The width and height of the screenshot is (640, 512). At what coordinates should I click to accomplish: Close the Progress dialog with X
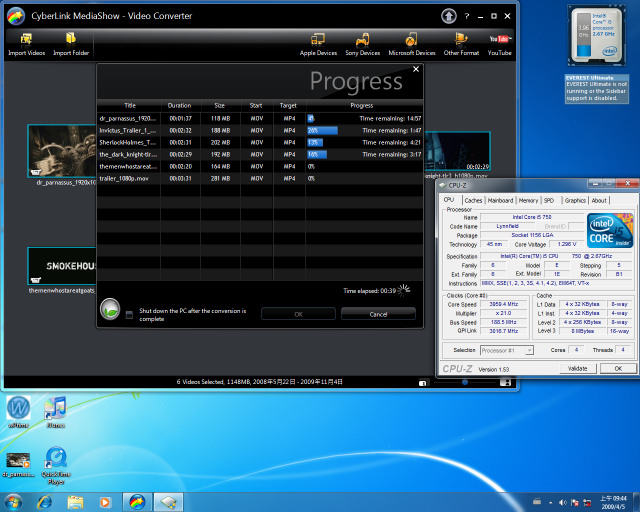416,69
